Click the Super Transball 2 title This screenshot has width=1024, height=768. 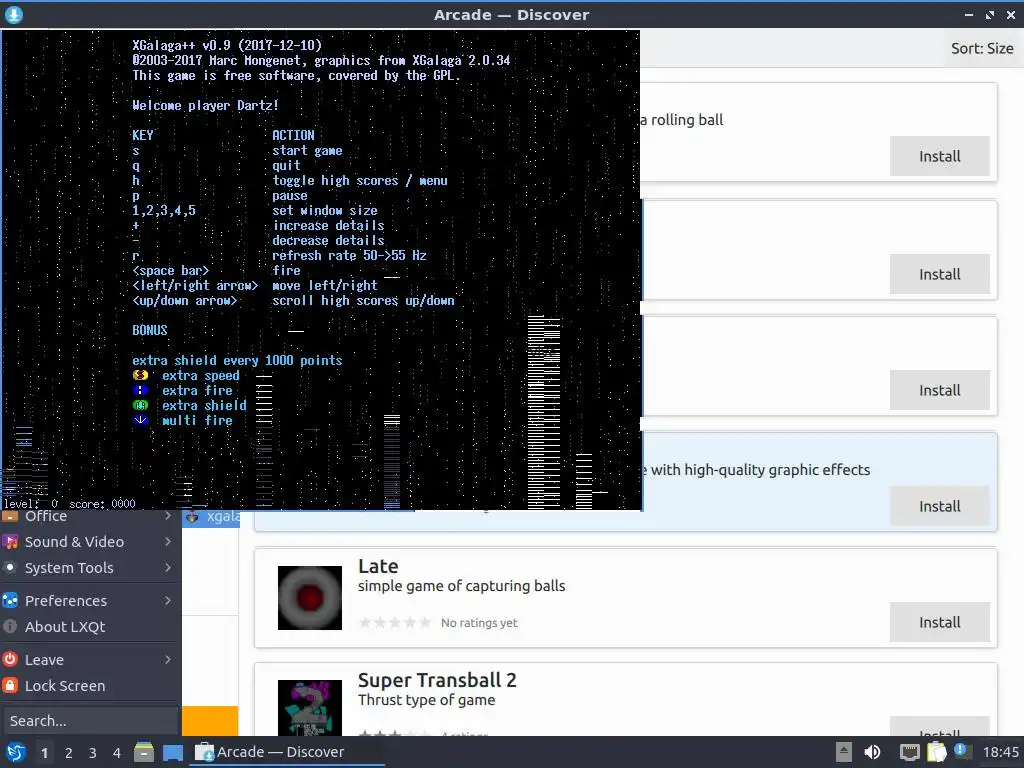[437, 680]
